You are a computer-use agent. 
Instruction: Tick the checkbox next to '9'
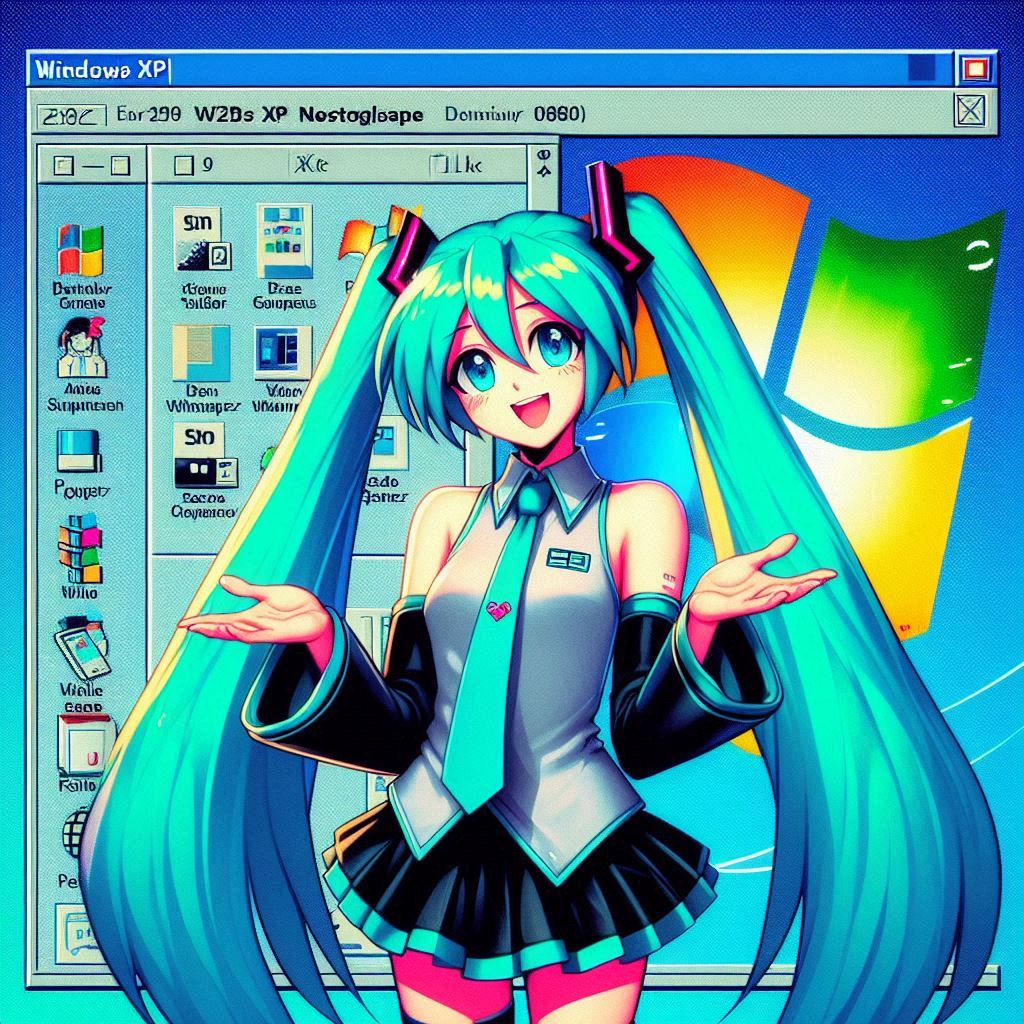pos(184,166)
